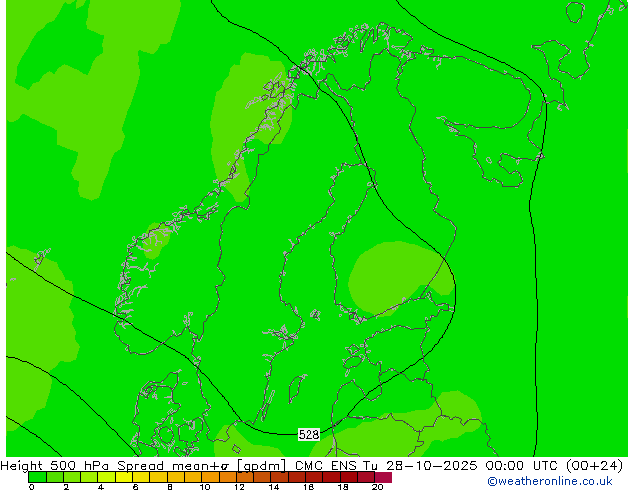The image size is (634, 490).
Task: Select the legend swatch for 0–1 gpdm
Action: (x=37, y=477)
